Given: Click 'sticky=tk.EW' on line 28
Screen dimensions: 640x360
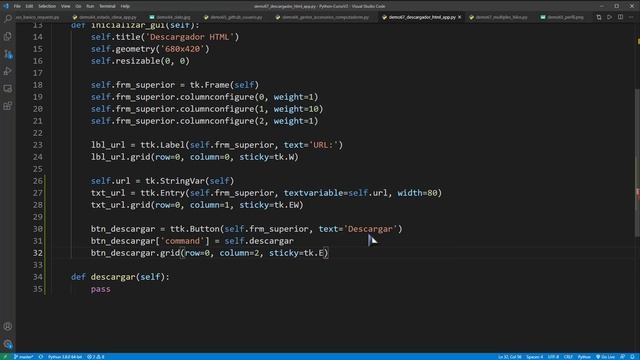Looking at the screenshot, I should click(x=269, y=205).
